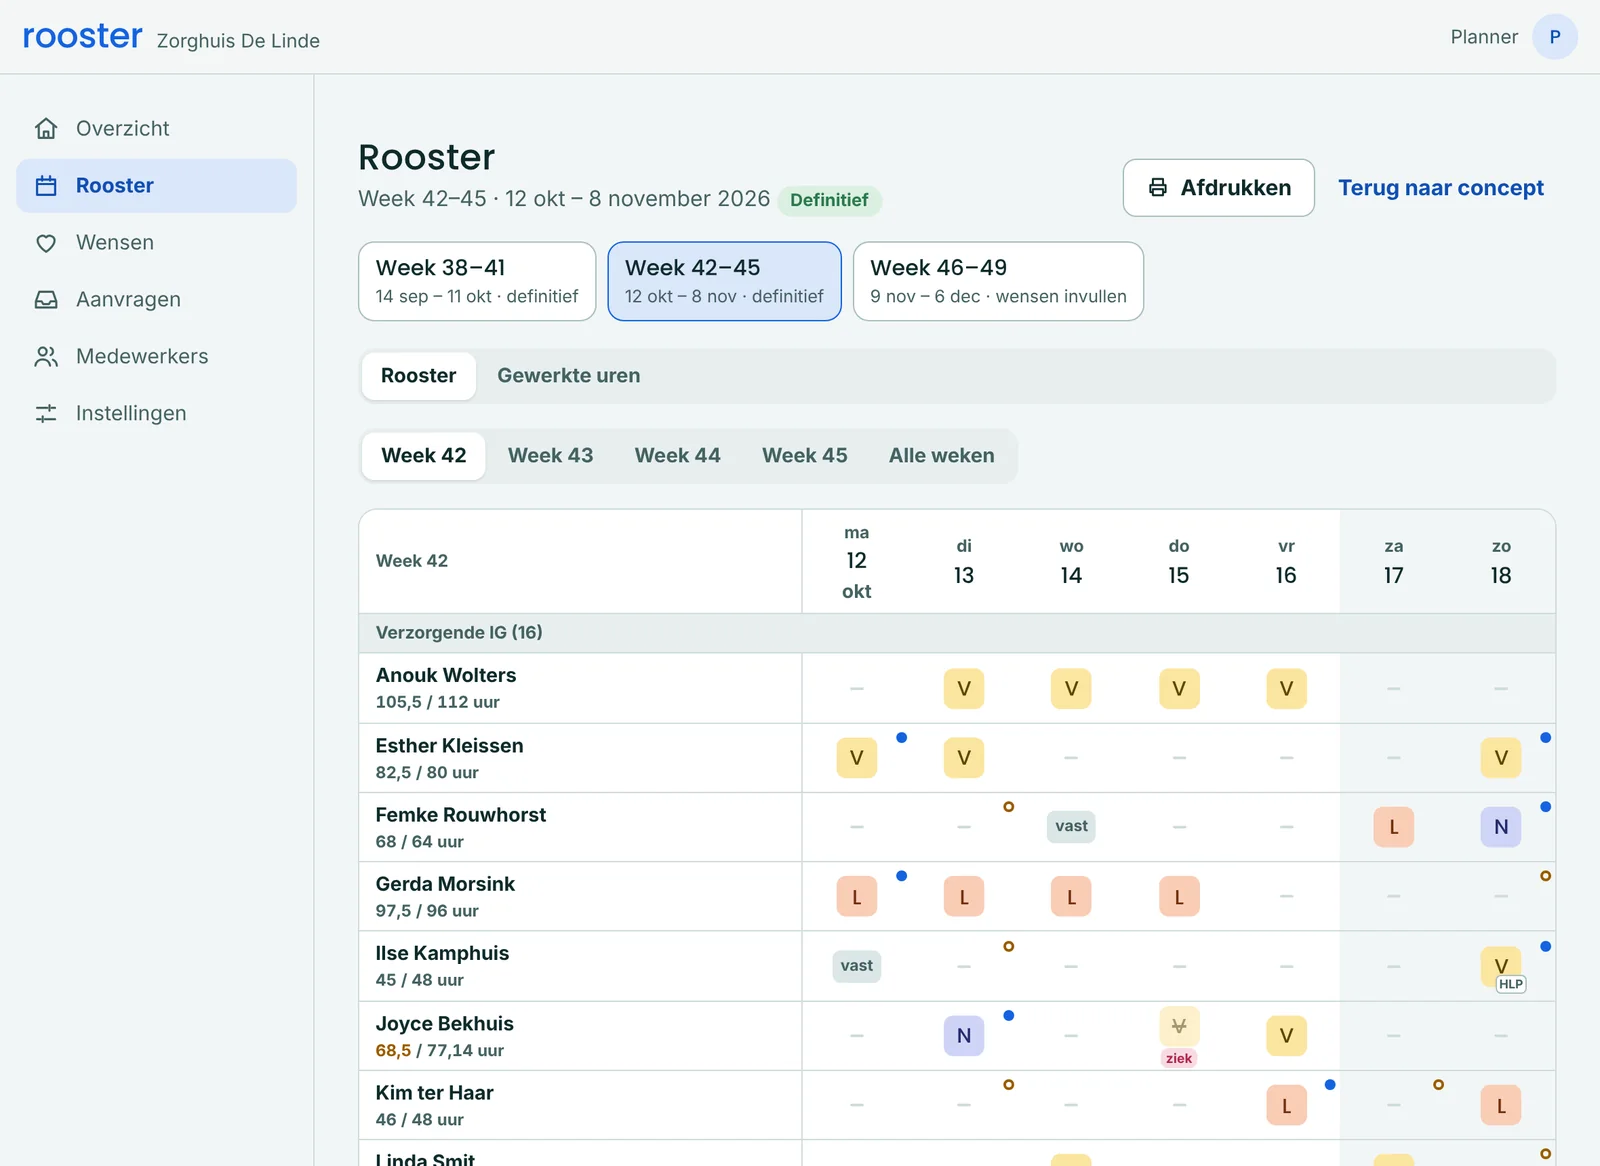Viewport: 1600px width, 1166px height.
Task: Select the Week 42–45 period card
Action: click(725, 281)
